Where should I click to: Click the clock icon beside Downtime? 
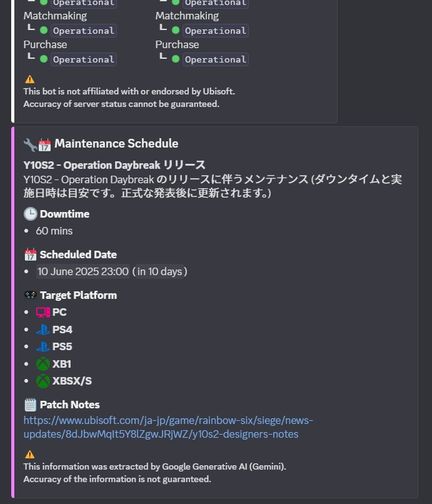point(30,214)
